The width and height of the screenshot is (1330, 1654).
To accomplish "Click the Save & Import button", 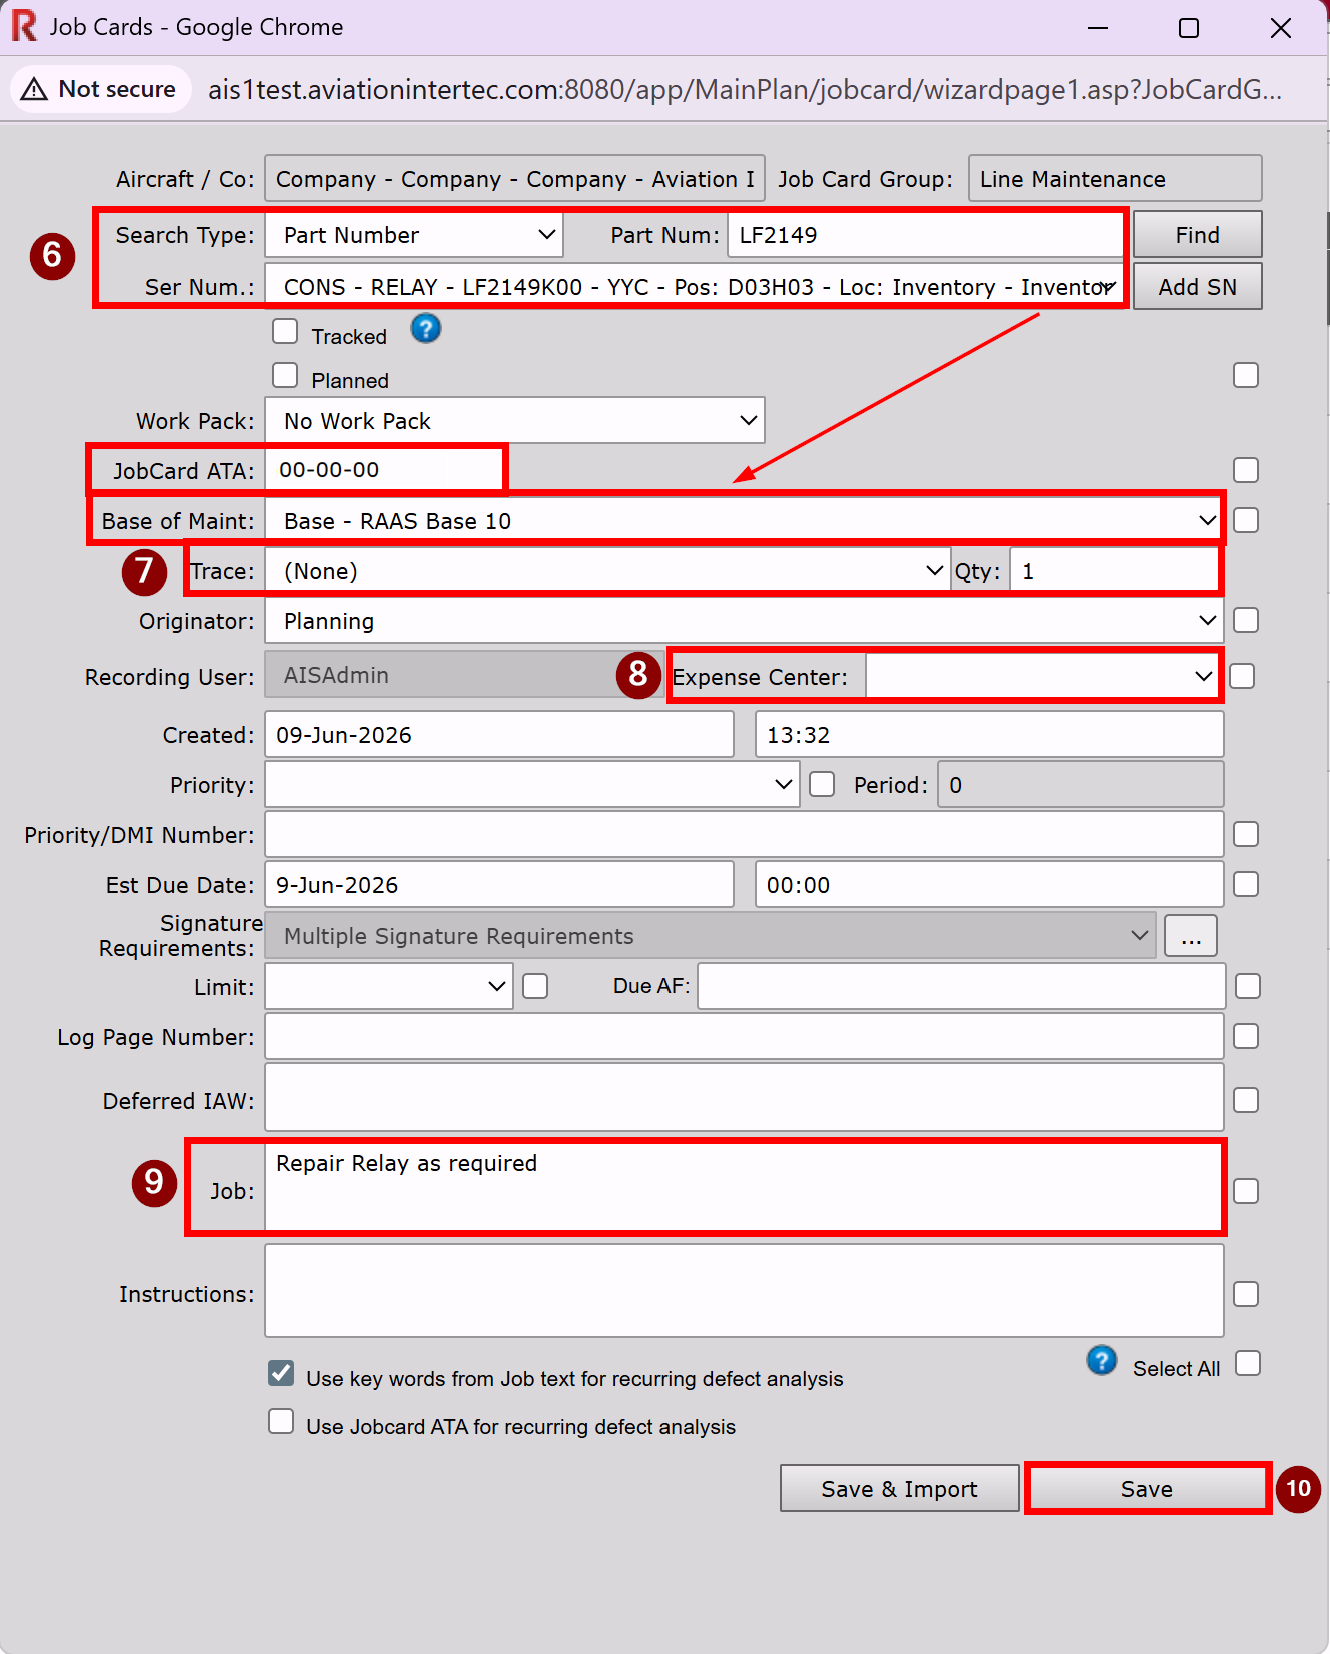I will click(x=900, y=1489).
